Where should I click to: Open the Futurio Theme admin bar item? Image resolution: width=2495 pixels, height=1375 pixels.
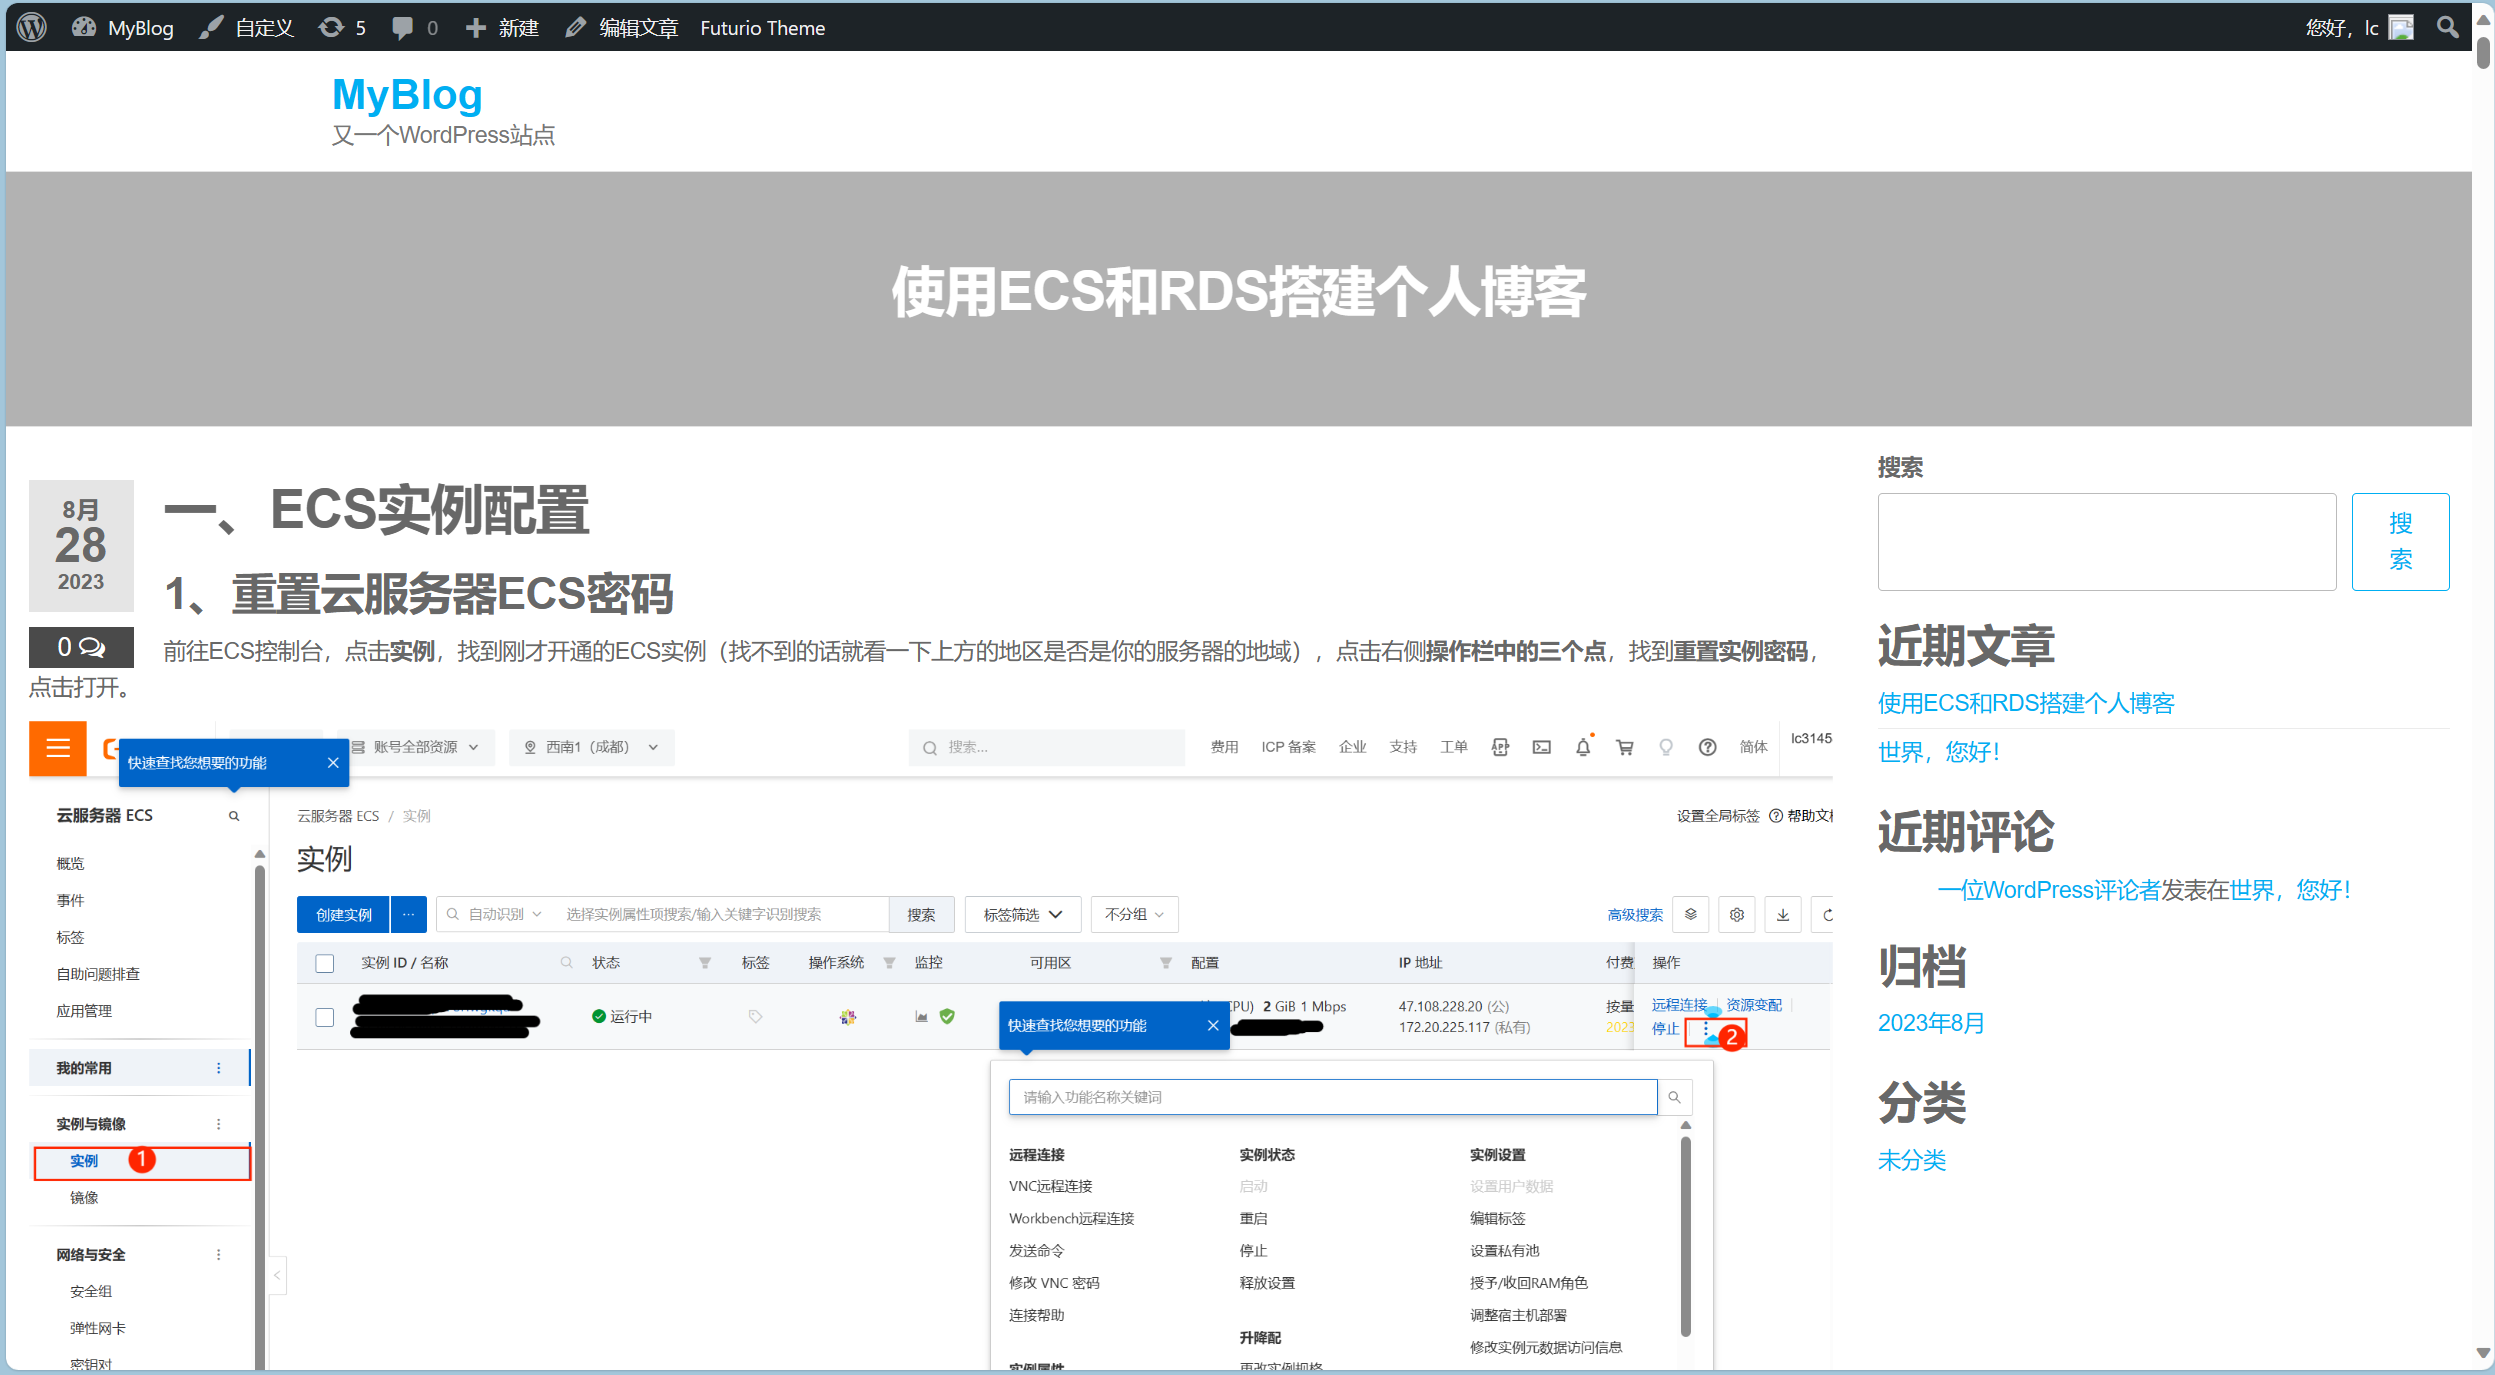[x=762, y=28]
